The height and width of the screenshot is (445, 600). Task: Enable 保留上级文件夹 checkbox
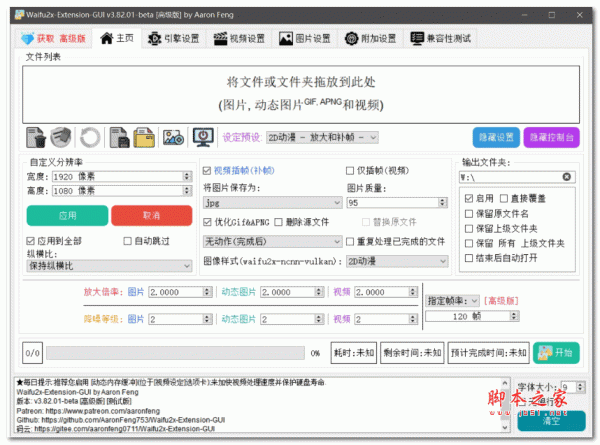point(469,228)
